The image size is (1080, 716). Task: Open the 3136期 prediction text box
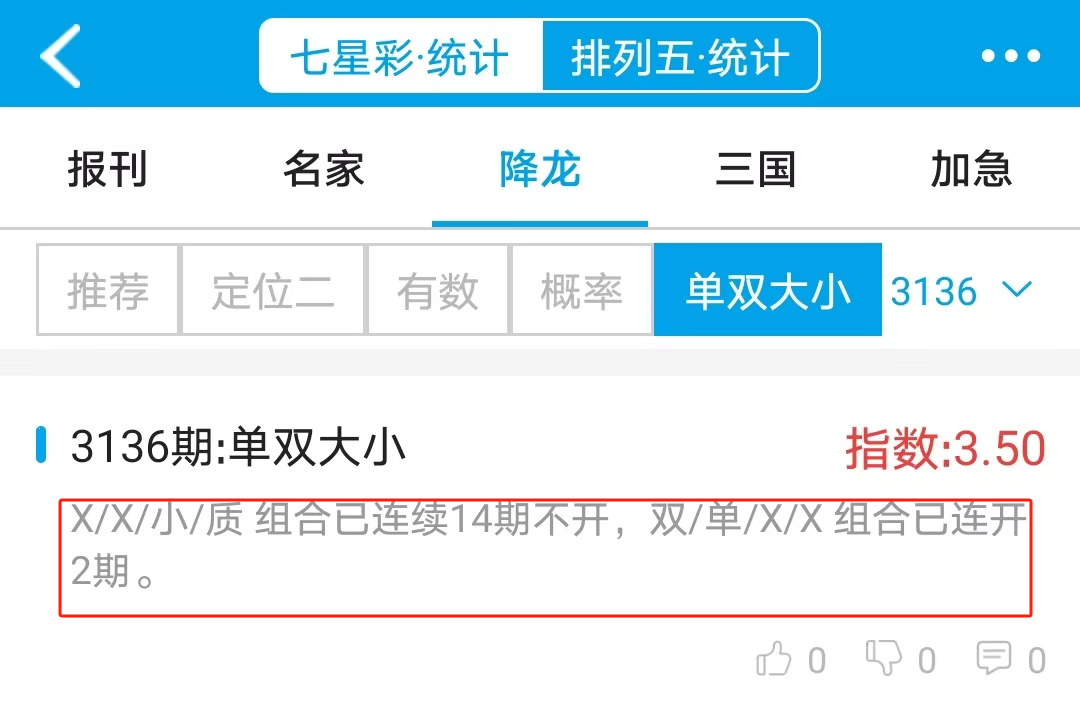[546, 558]
